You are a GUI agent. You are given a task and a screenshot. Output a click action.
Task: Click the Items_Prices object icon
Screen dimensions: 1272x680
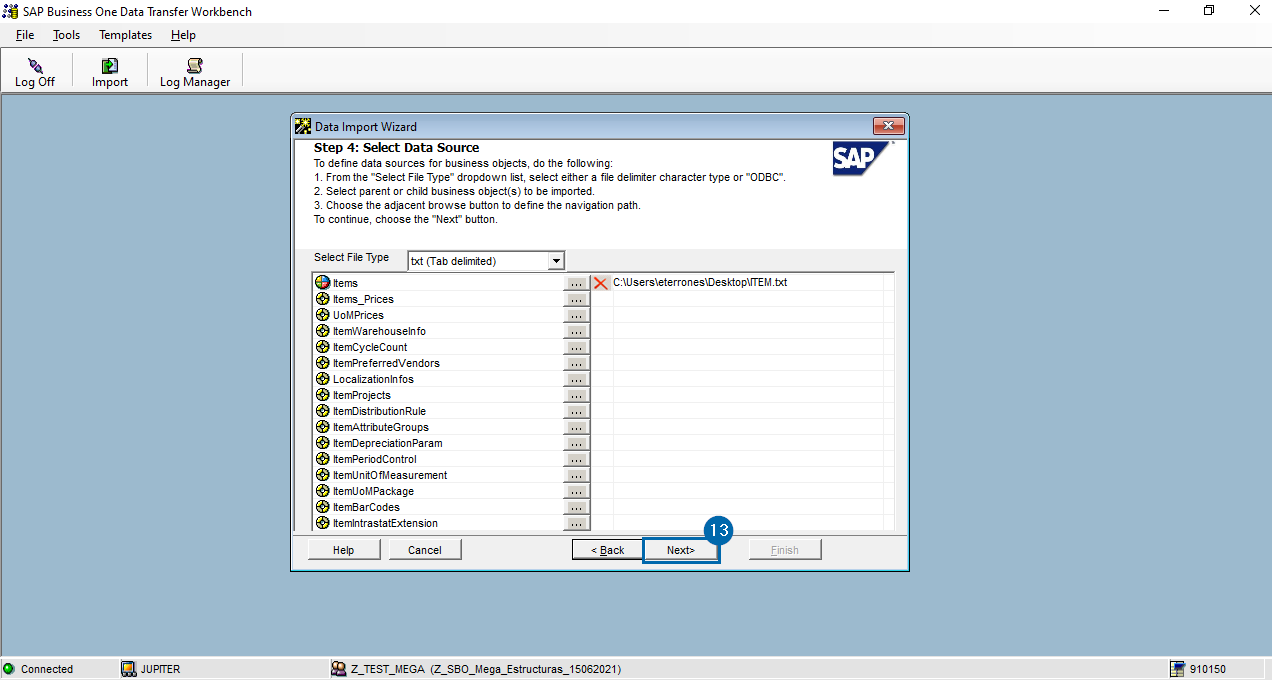coord(322,299)
